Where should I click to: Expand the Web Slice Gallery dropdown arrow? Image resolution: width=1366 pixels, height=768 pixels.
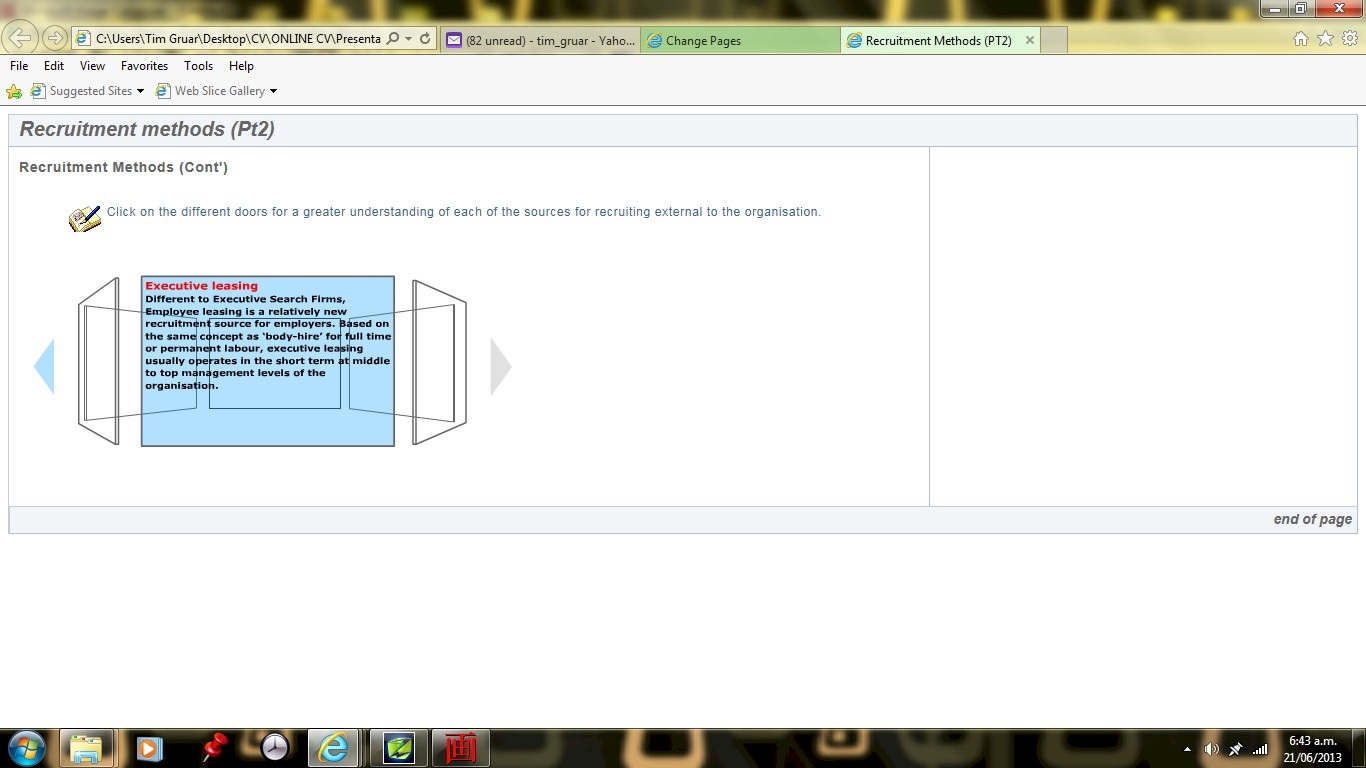(x=273, y=91)
